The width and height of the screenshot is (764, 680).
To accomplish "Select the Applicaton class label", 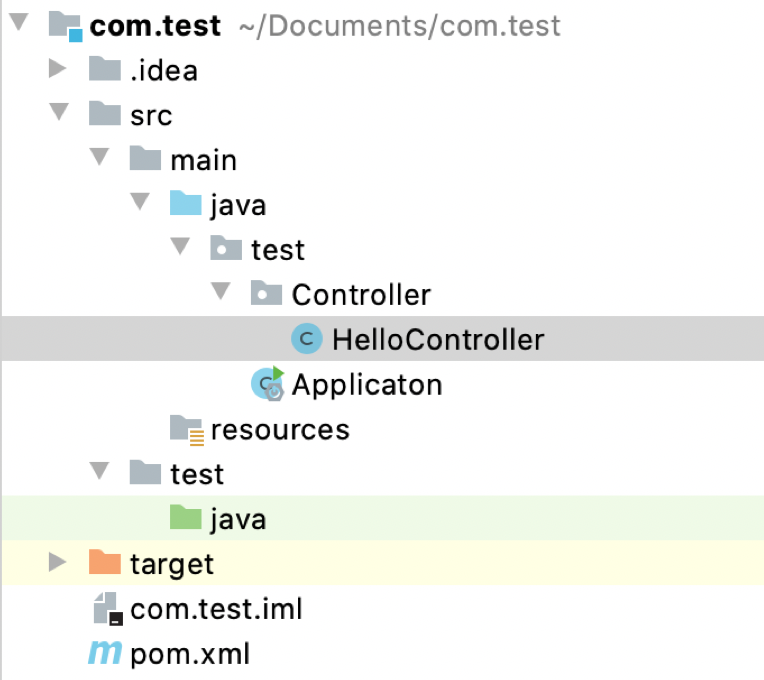I will pos(367,384).
